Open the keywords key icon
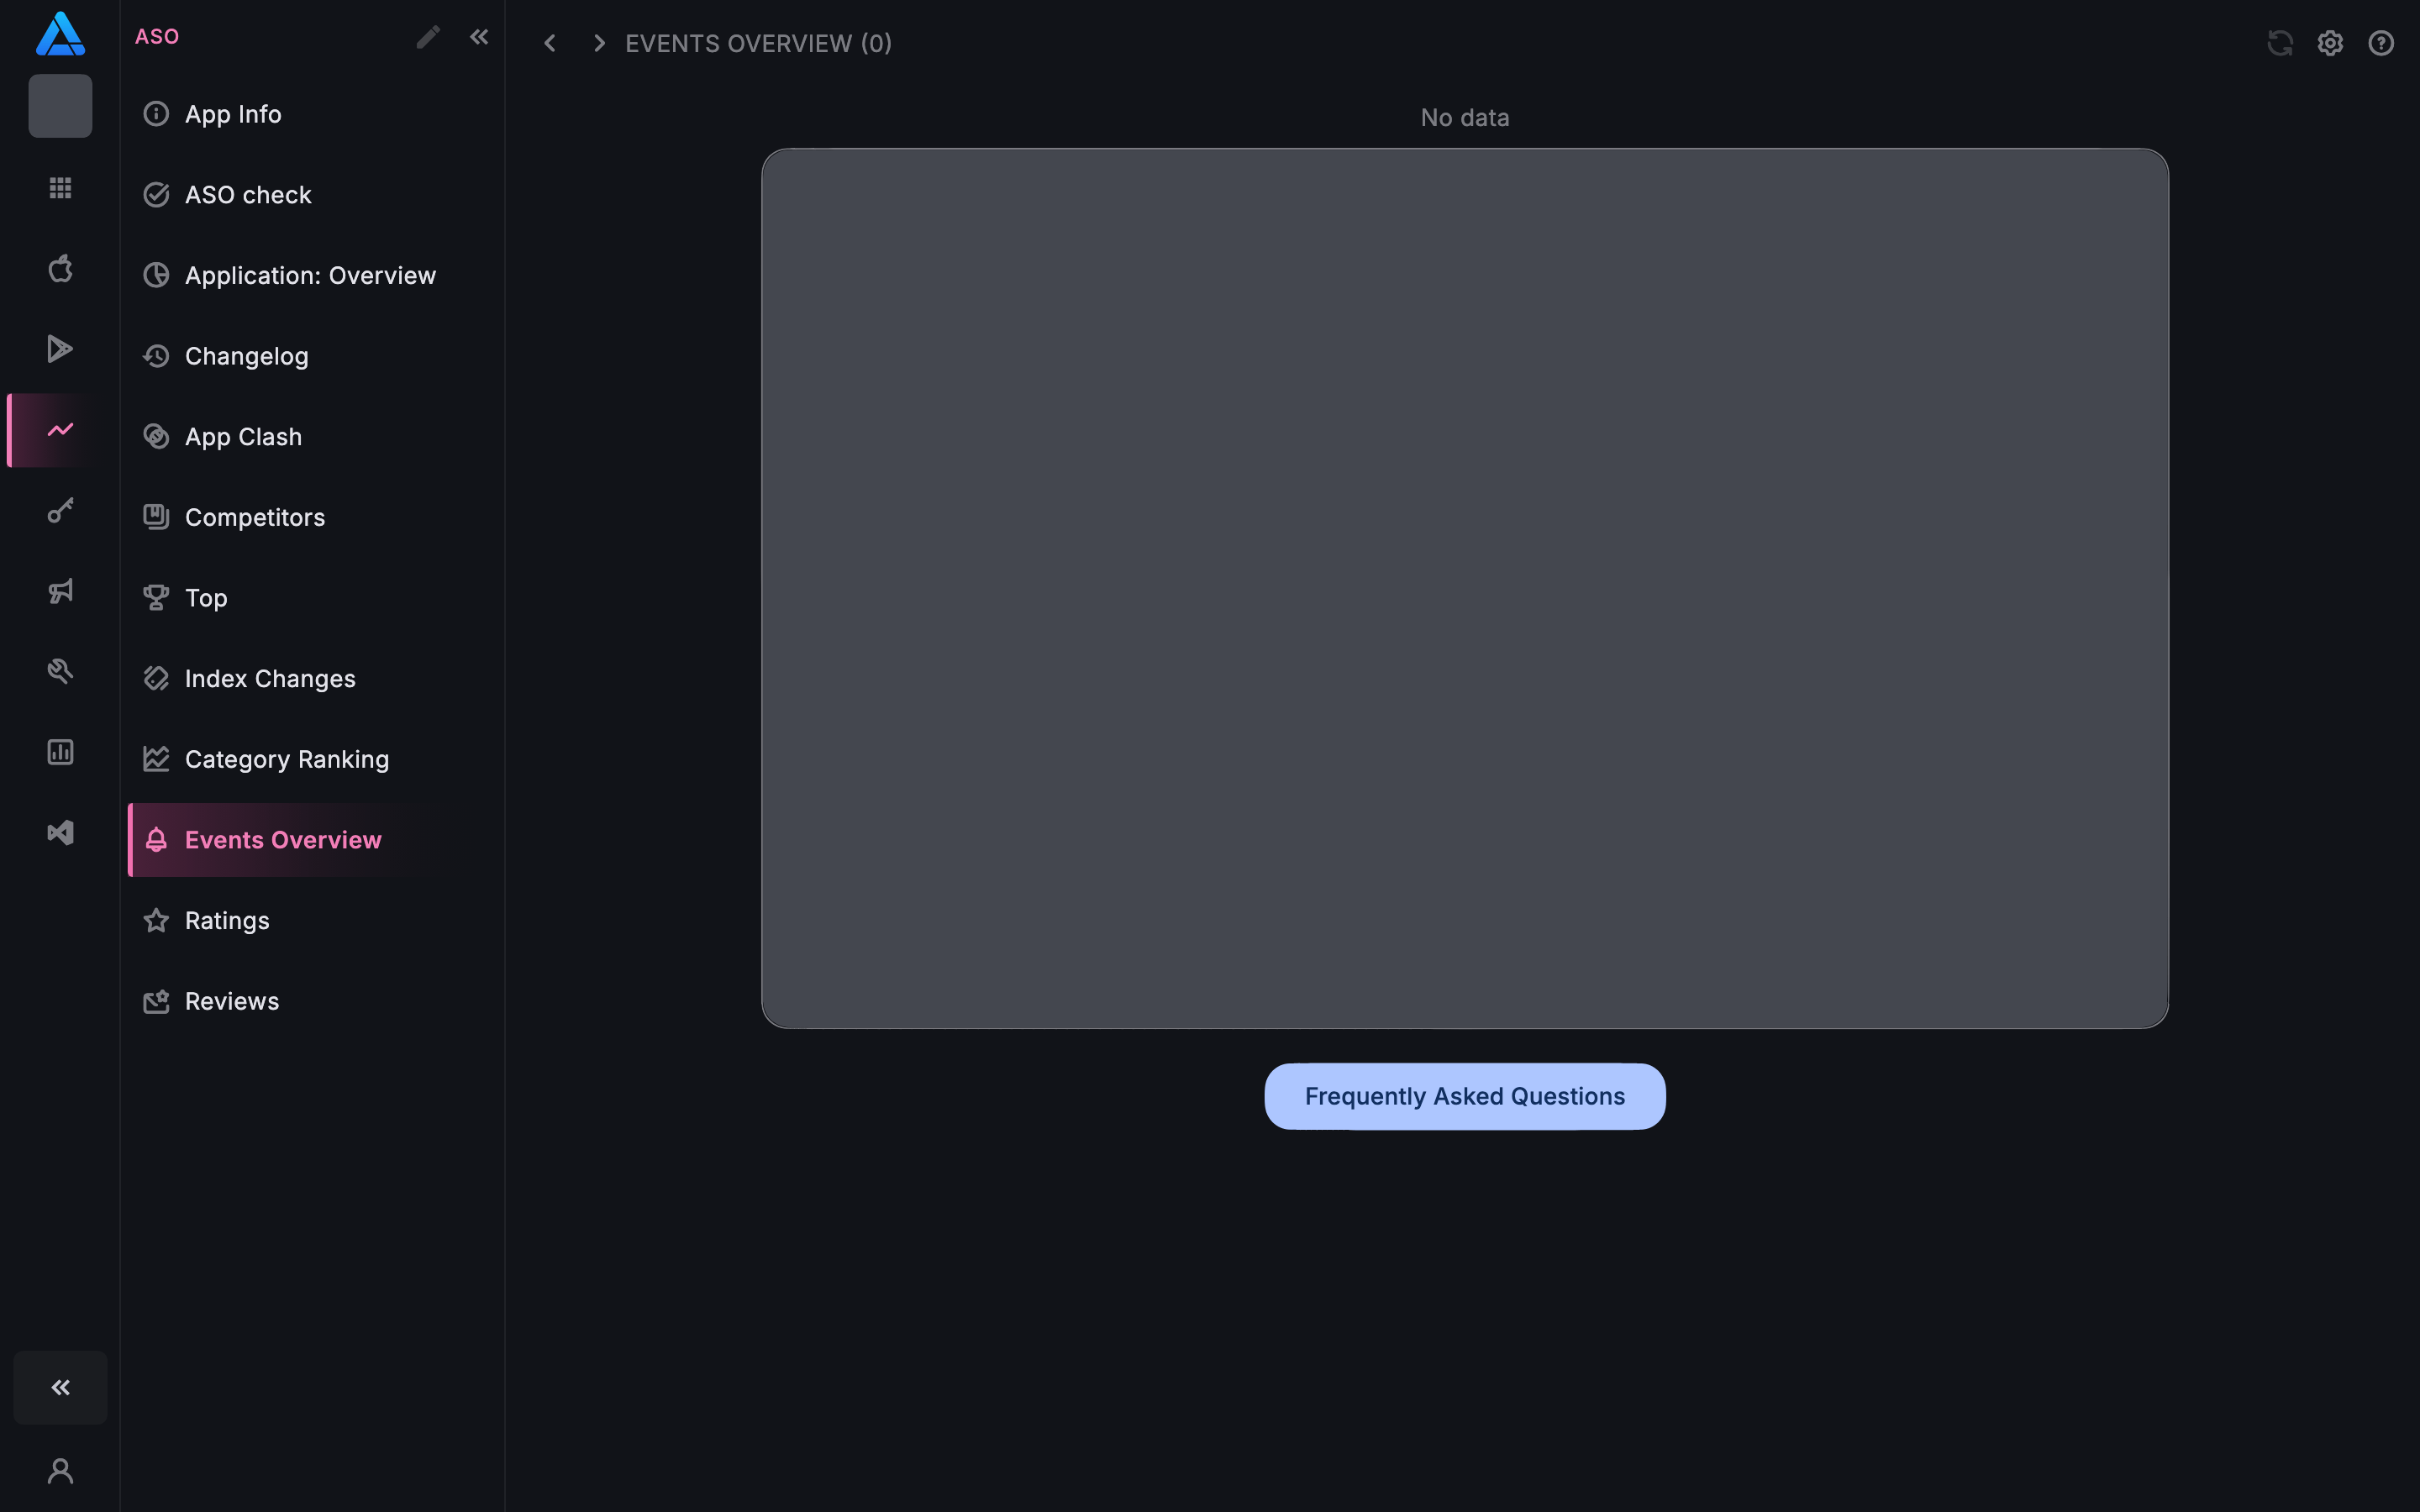Image resolution: width=2420 pixels, height=1512 pixels. 60,511
